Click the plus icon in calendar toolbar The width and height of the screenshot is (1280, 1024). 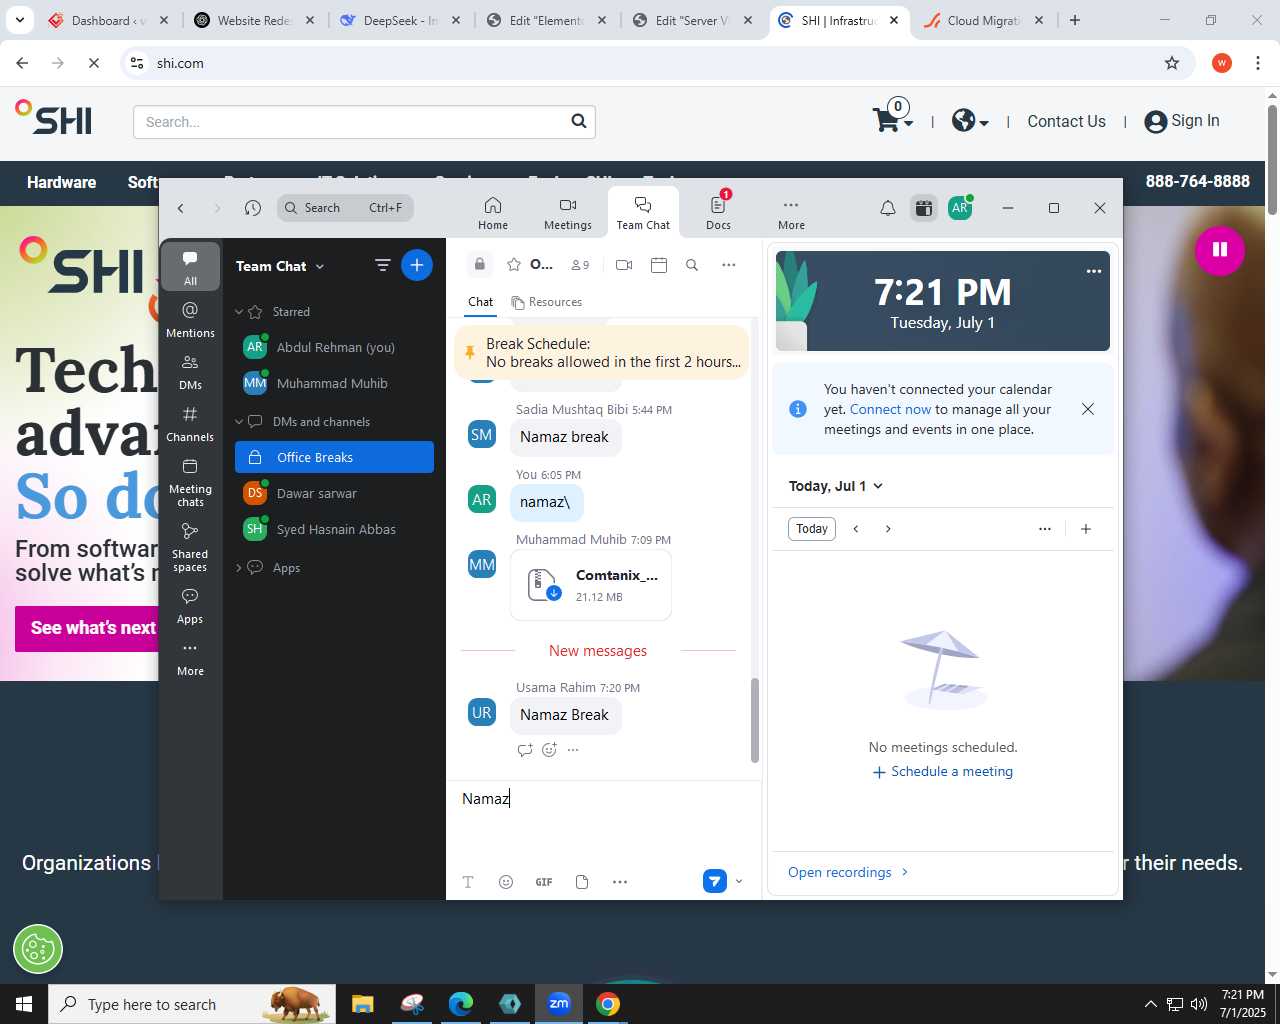click(1086, 529)
